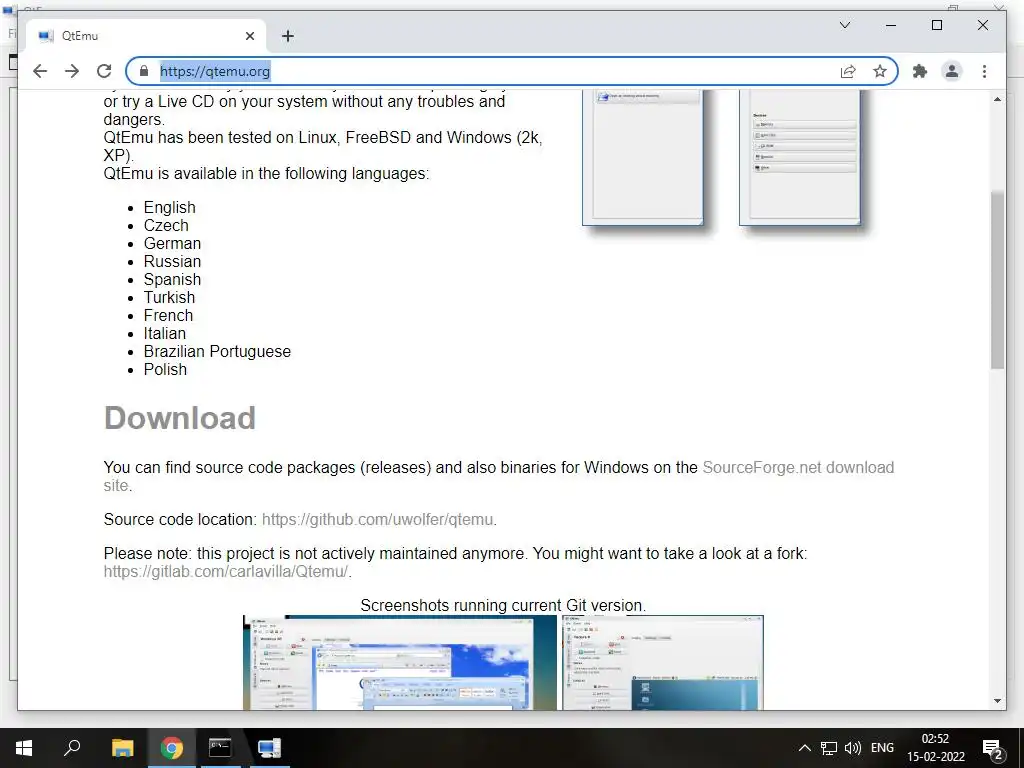
Task: Select the "Turkish" list item
Action: 169,297
